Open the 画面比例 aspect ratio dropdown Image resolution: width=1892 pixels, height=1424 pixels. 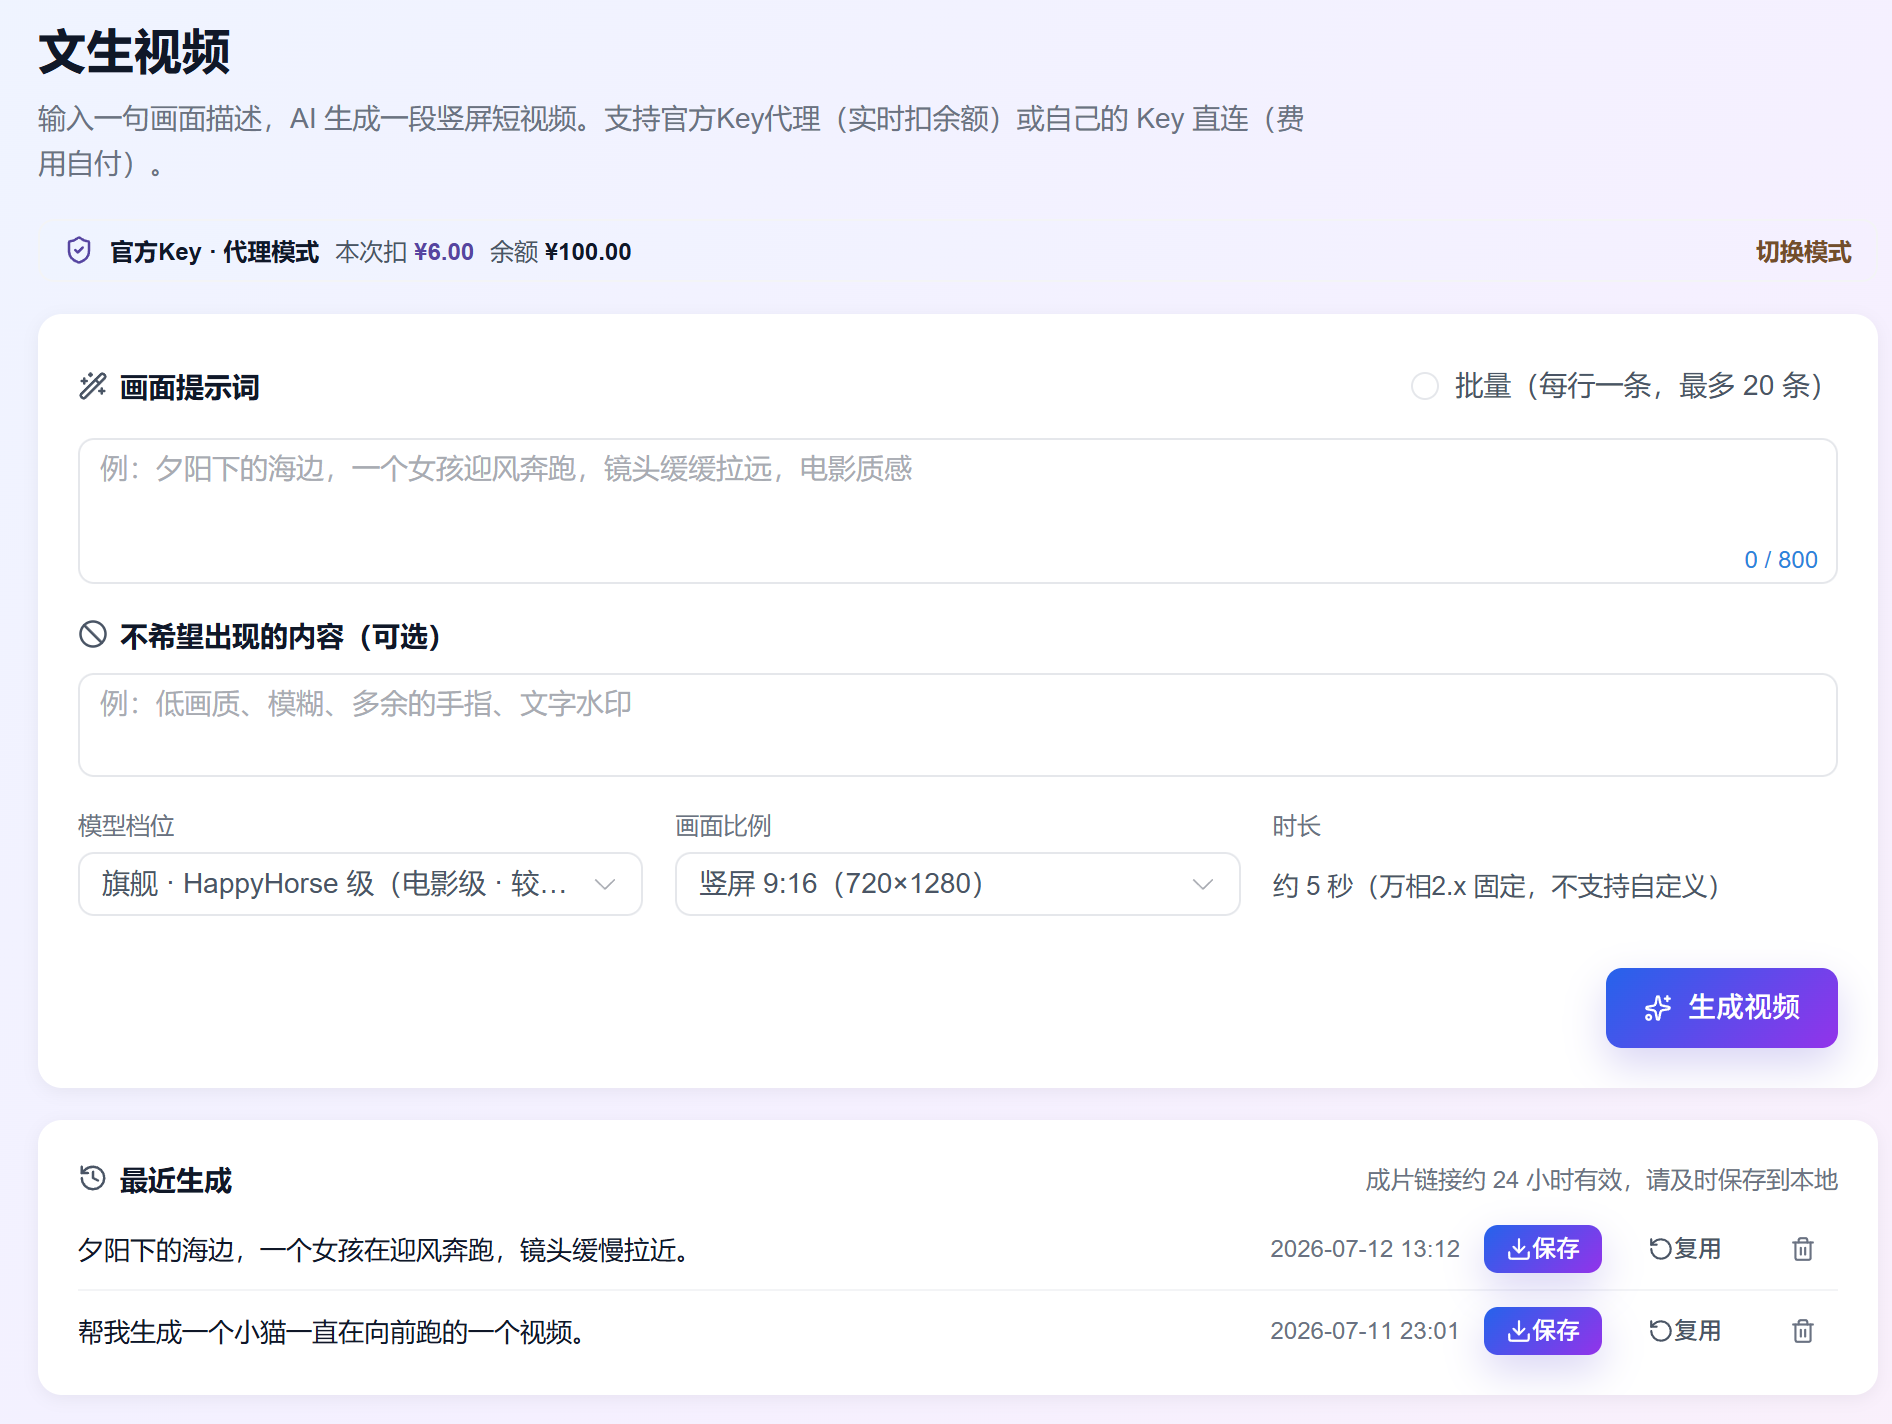click(x=957, y=884)
